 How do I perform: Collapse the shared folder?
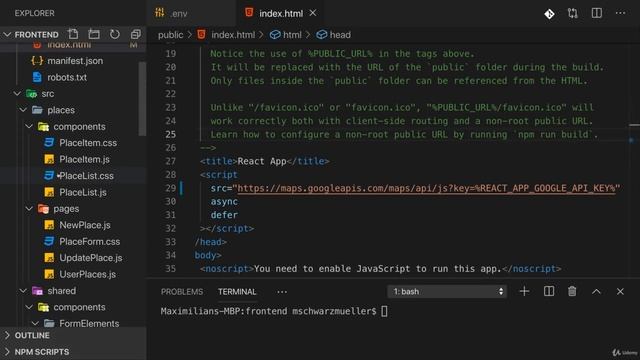[23, 291]
